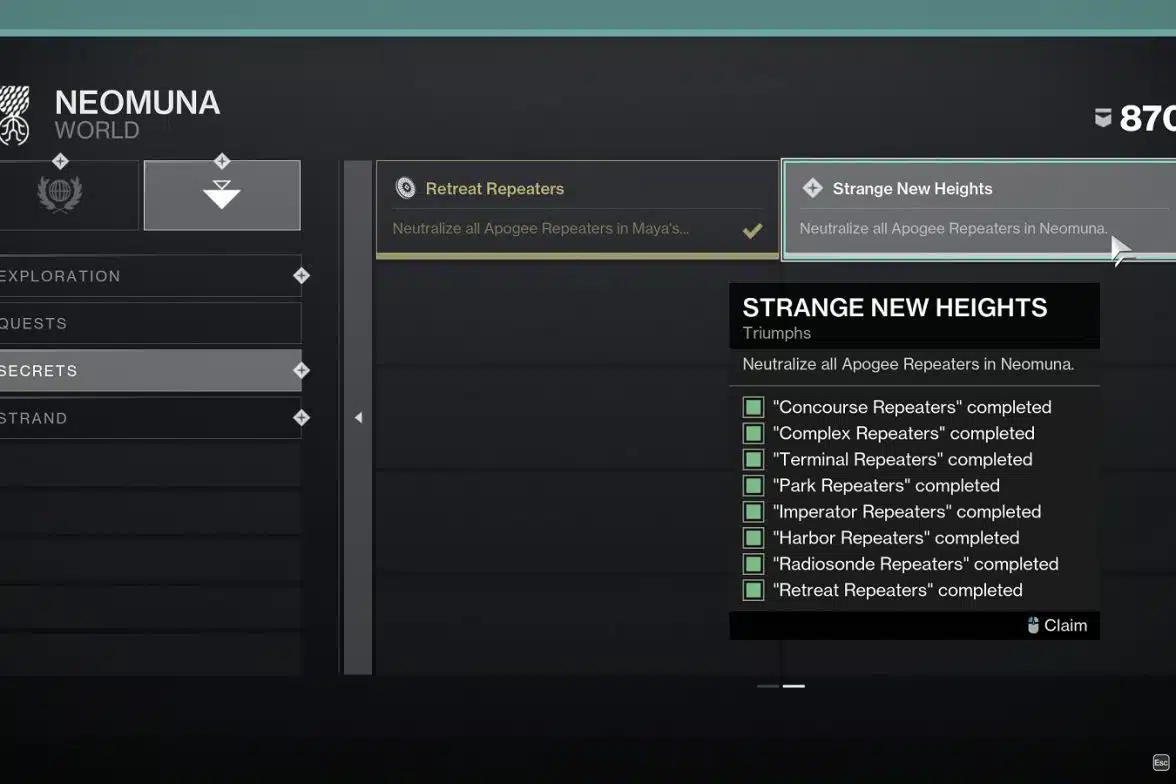This screenshot has height=784, width=1176.
Task: Select the Secrets category
Action: coord(150,371)
